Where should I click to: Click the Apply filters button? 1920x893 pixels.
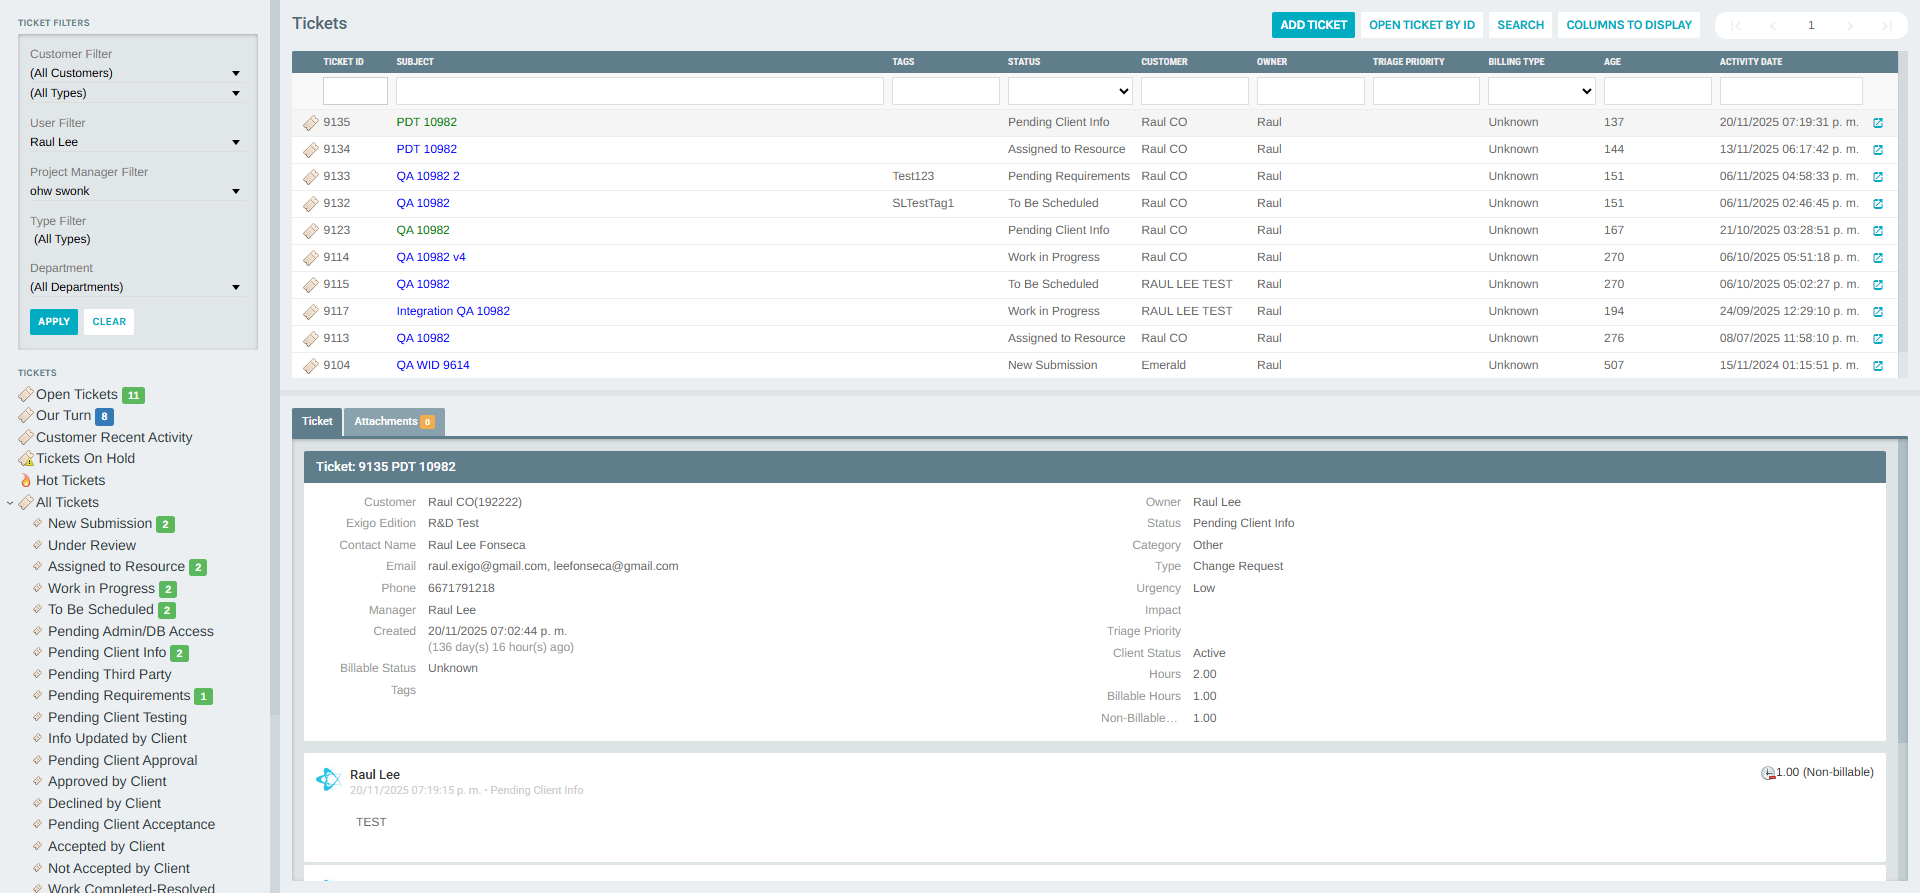point(54,322)
